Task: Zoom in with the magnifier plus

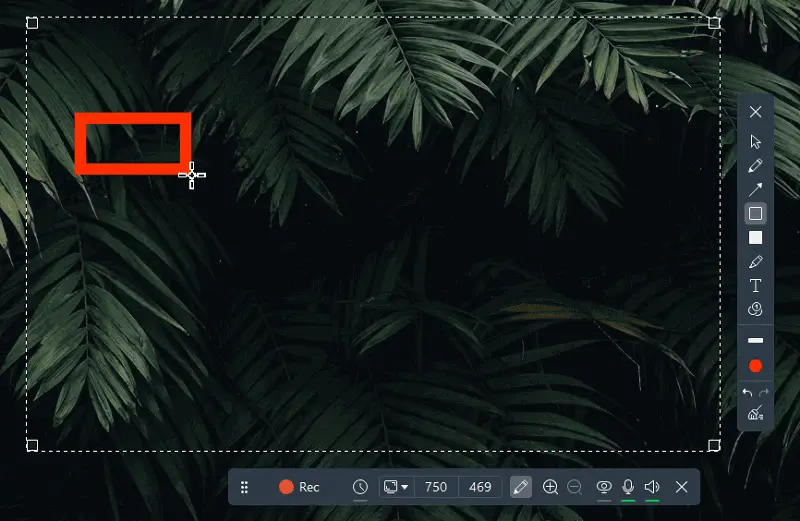Action: click(x=550, y=487)
